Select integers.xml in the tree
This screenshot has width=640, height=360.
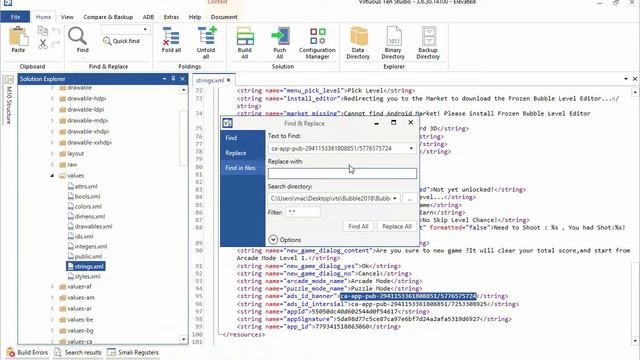click(x=87, y=247)
